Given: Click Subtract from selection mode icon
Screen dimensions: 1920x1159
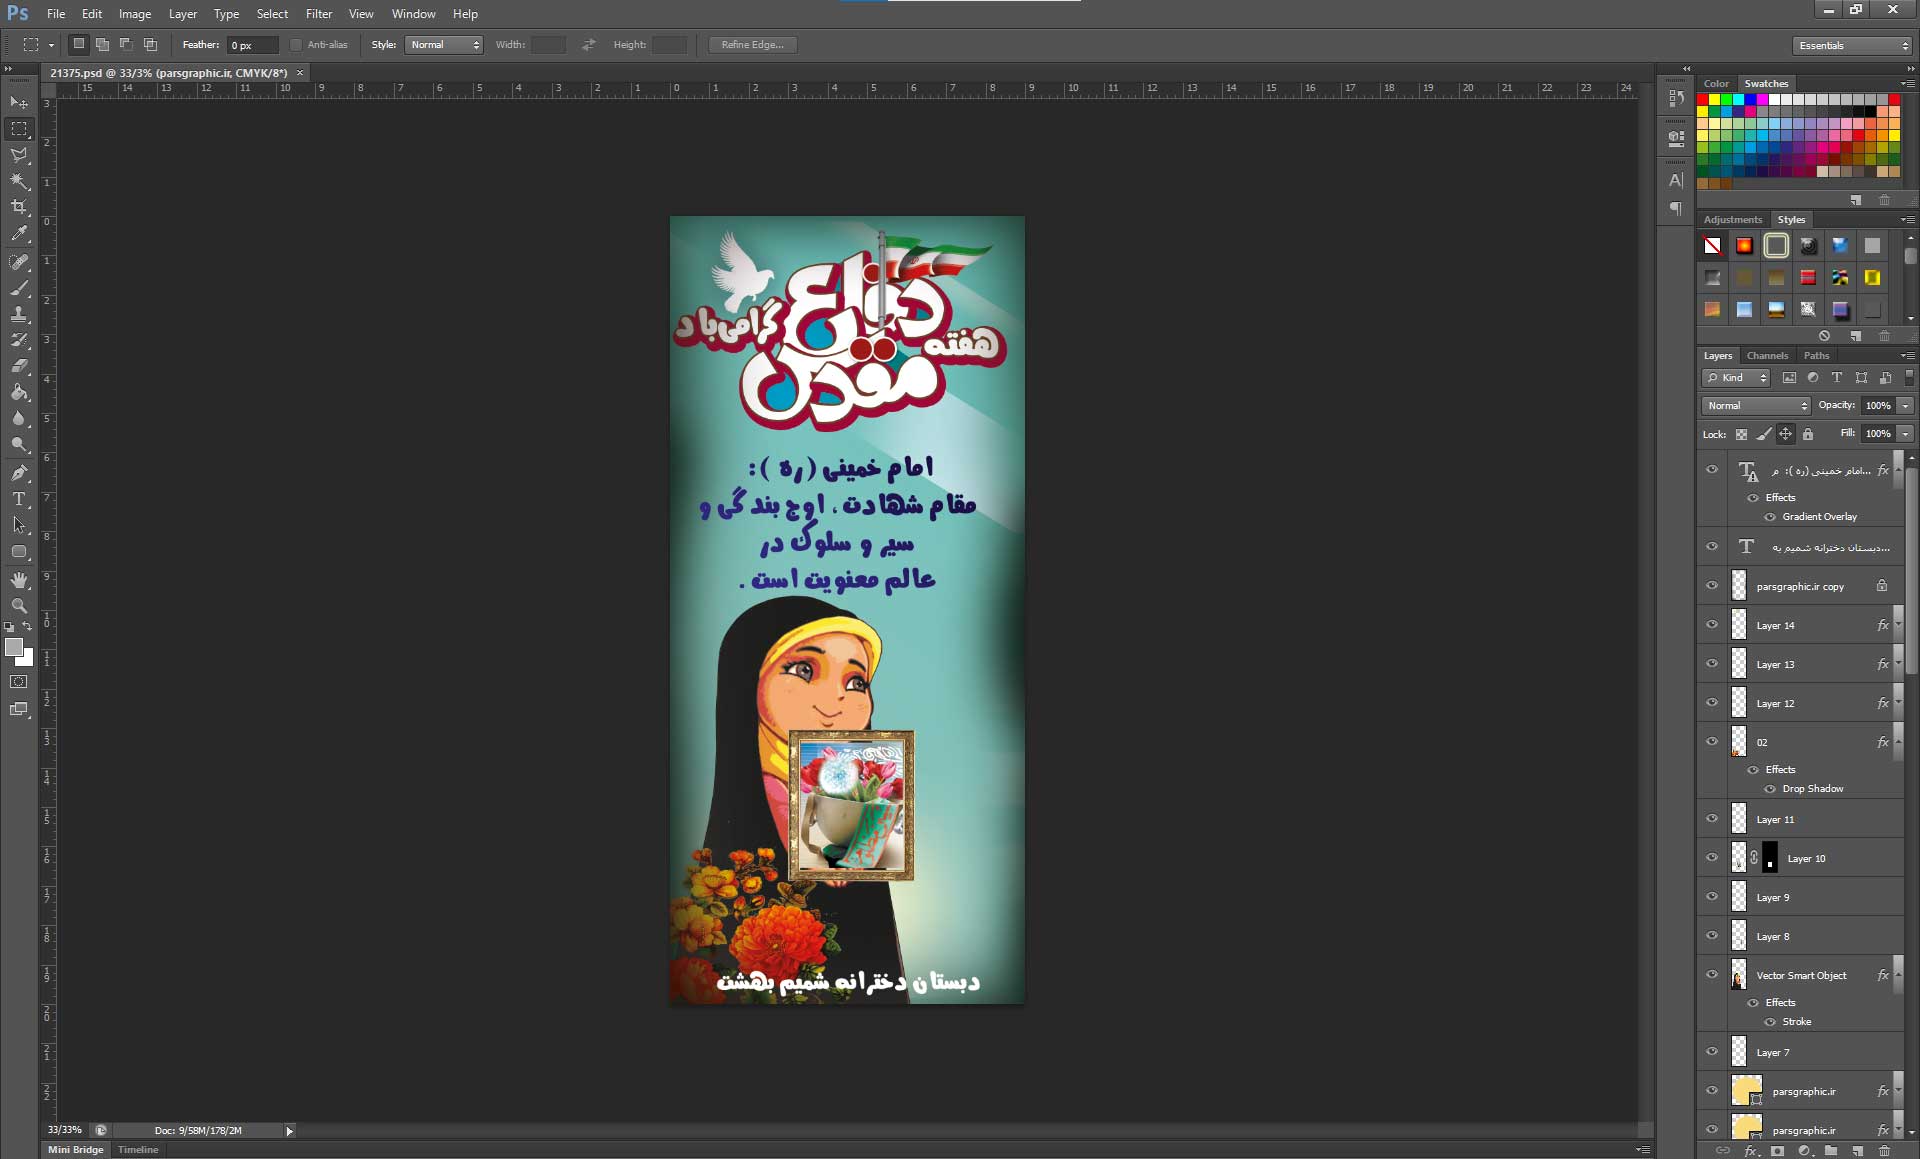Looking at the screenshot, I should coord(126,44).
